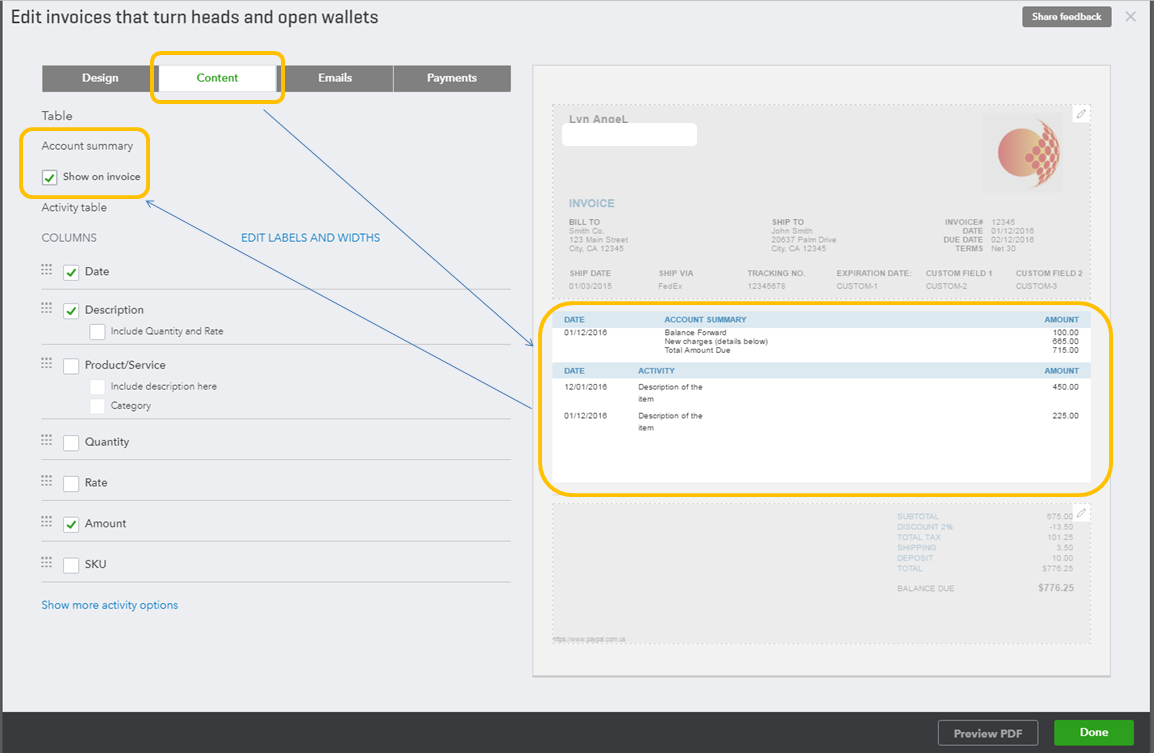Click the green Done button
The height and width of the screenshot is (753, 1154).
(x=1093, y=732)
